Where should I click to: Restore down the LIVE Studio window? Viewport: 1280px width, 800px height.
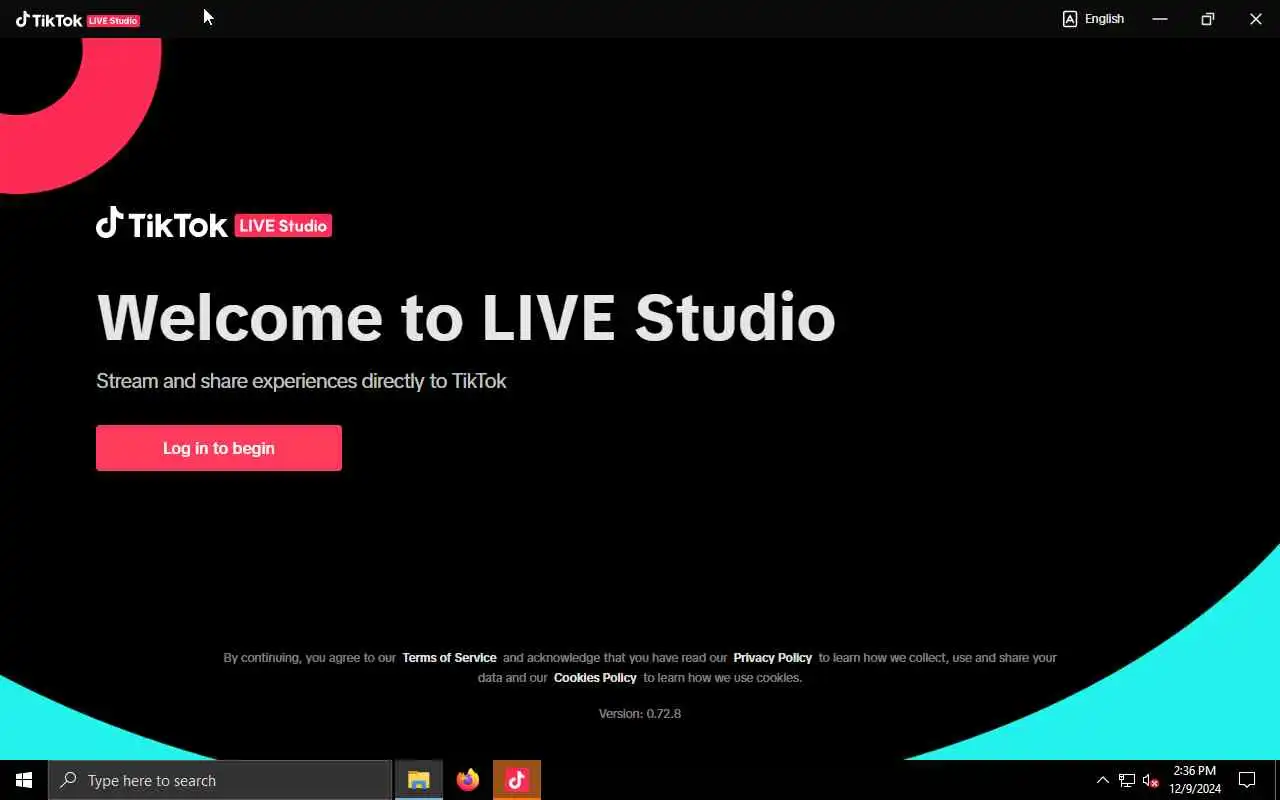pos(1208,19)
